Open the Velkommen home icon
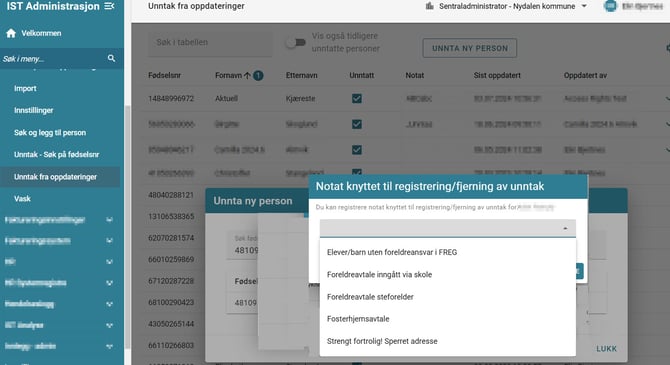Screen dimensions: 670x365 11,33
